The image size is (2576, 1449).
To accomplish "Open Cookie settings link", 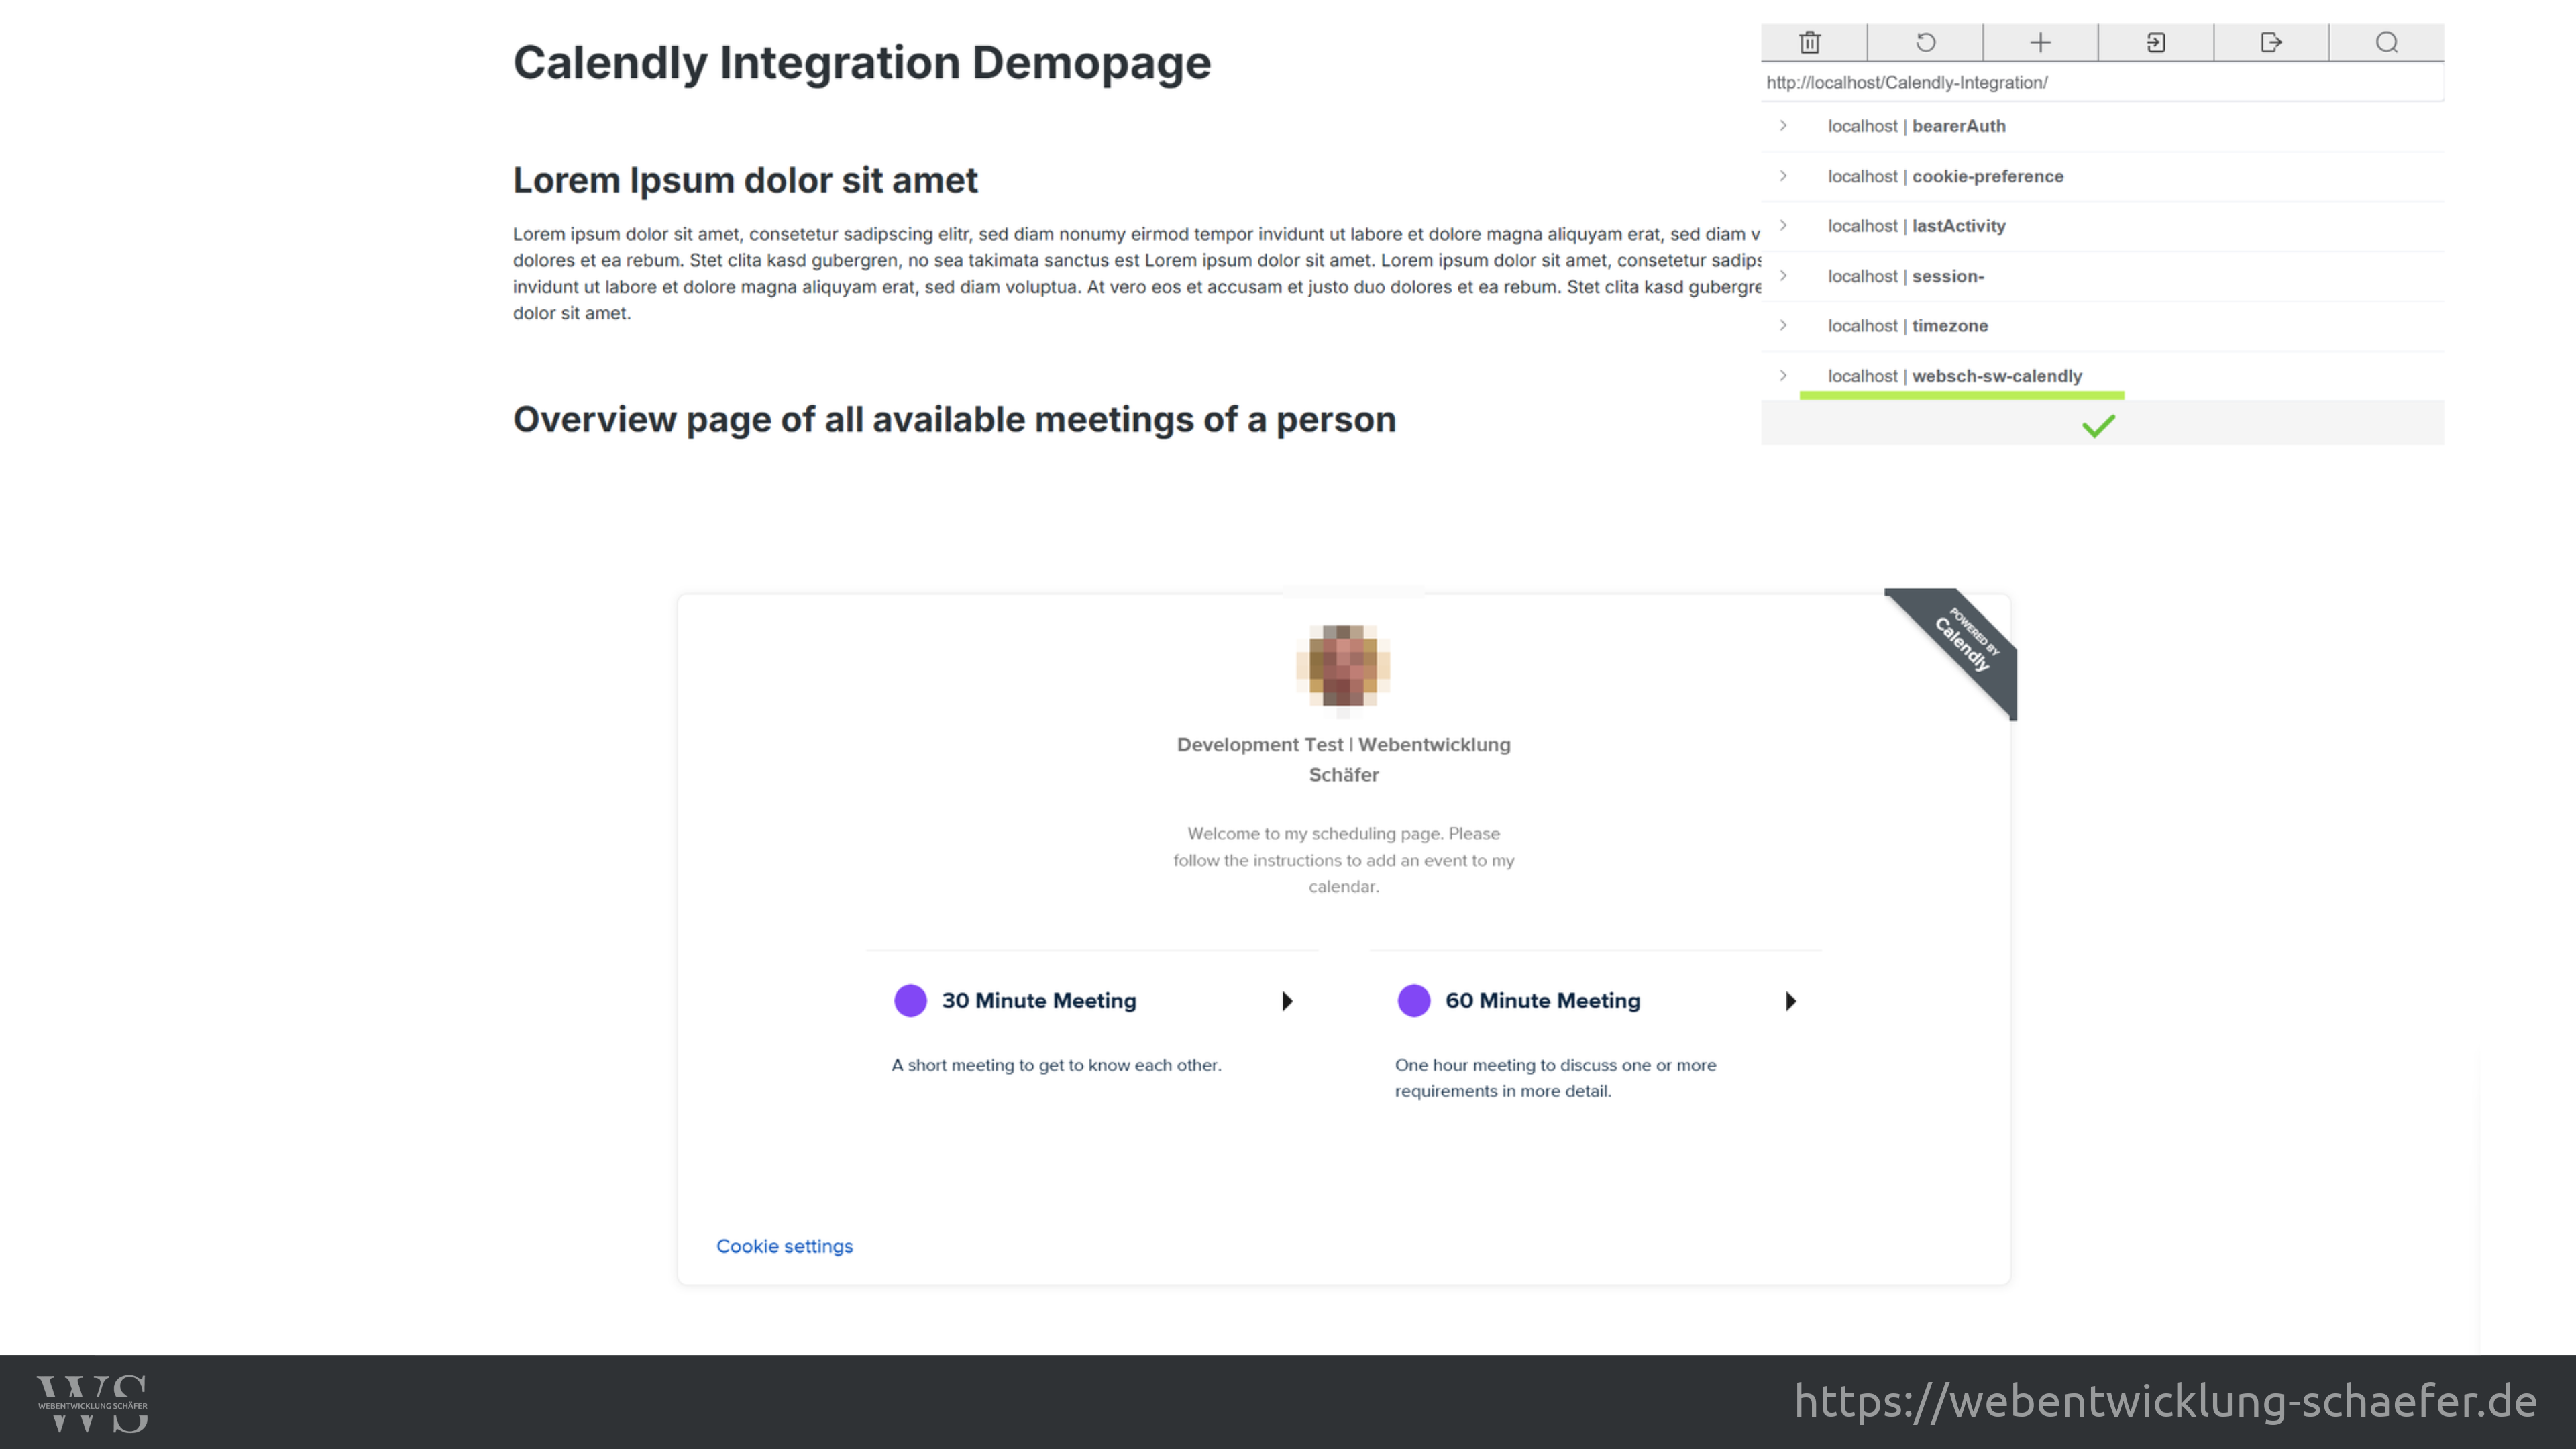I will pos(784,1246).
